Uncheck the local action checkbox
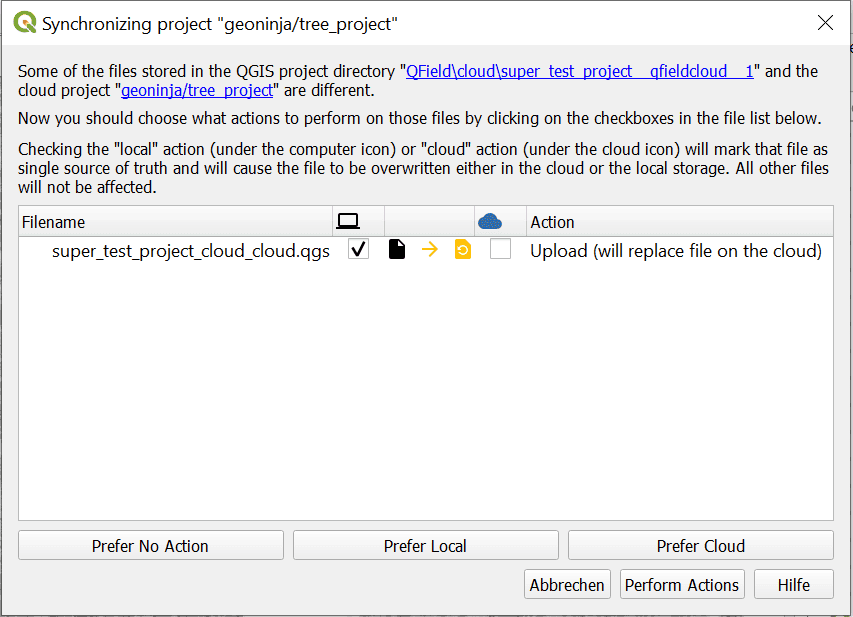The height and width of the screenshot is (617, 853). 358,250
